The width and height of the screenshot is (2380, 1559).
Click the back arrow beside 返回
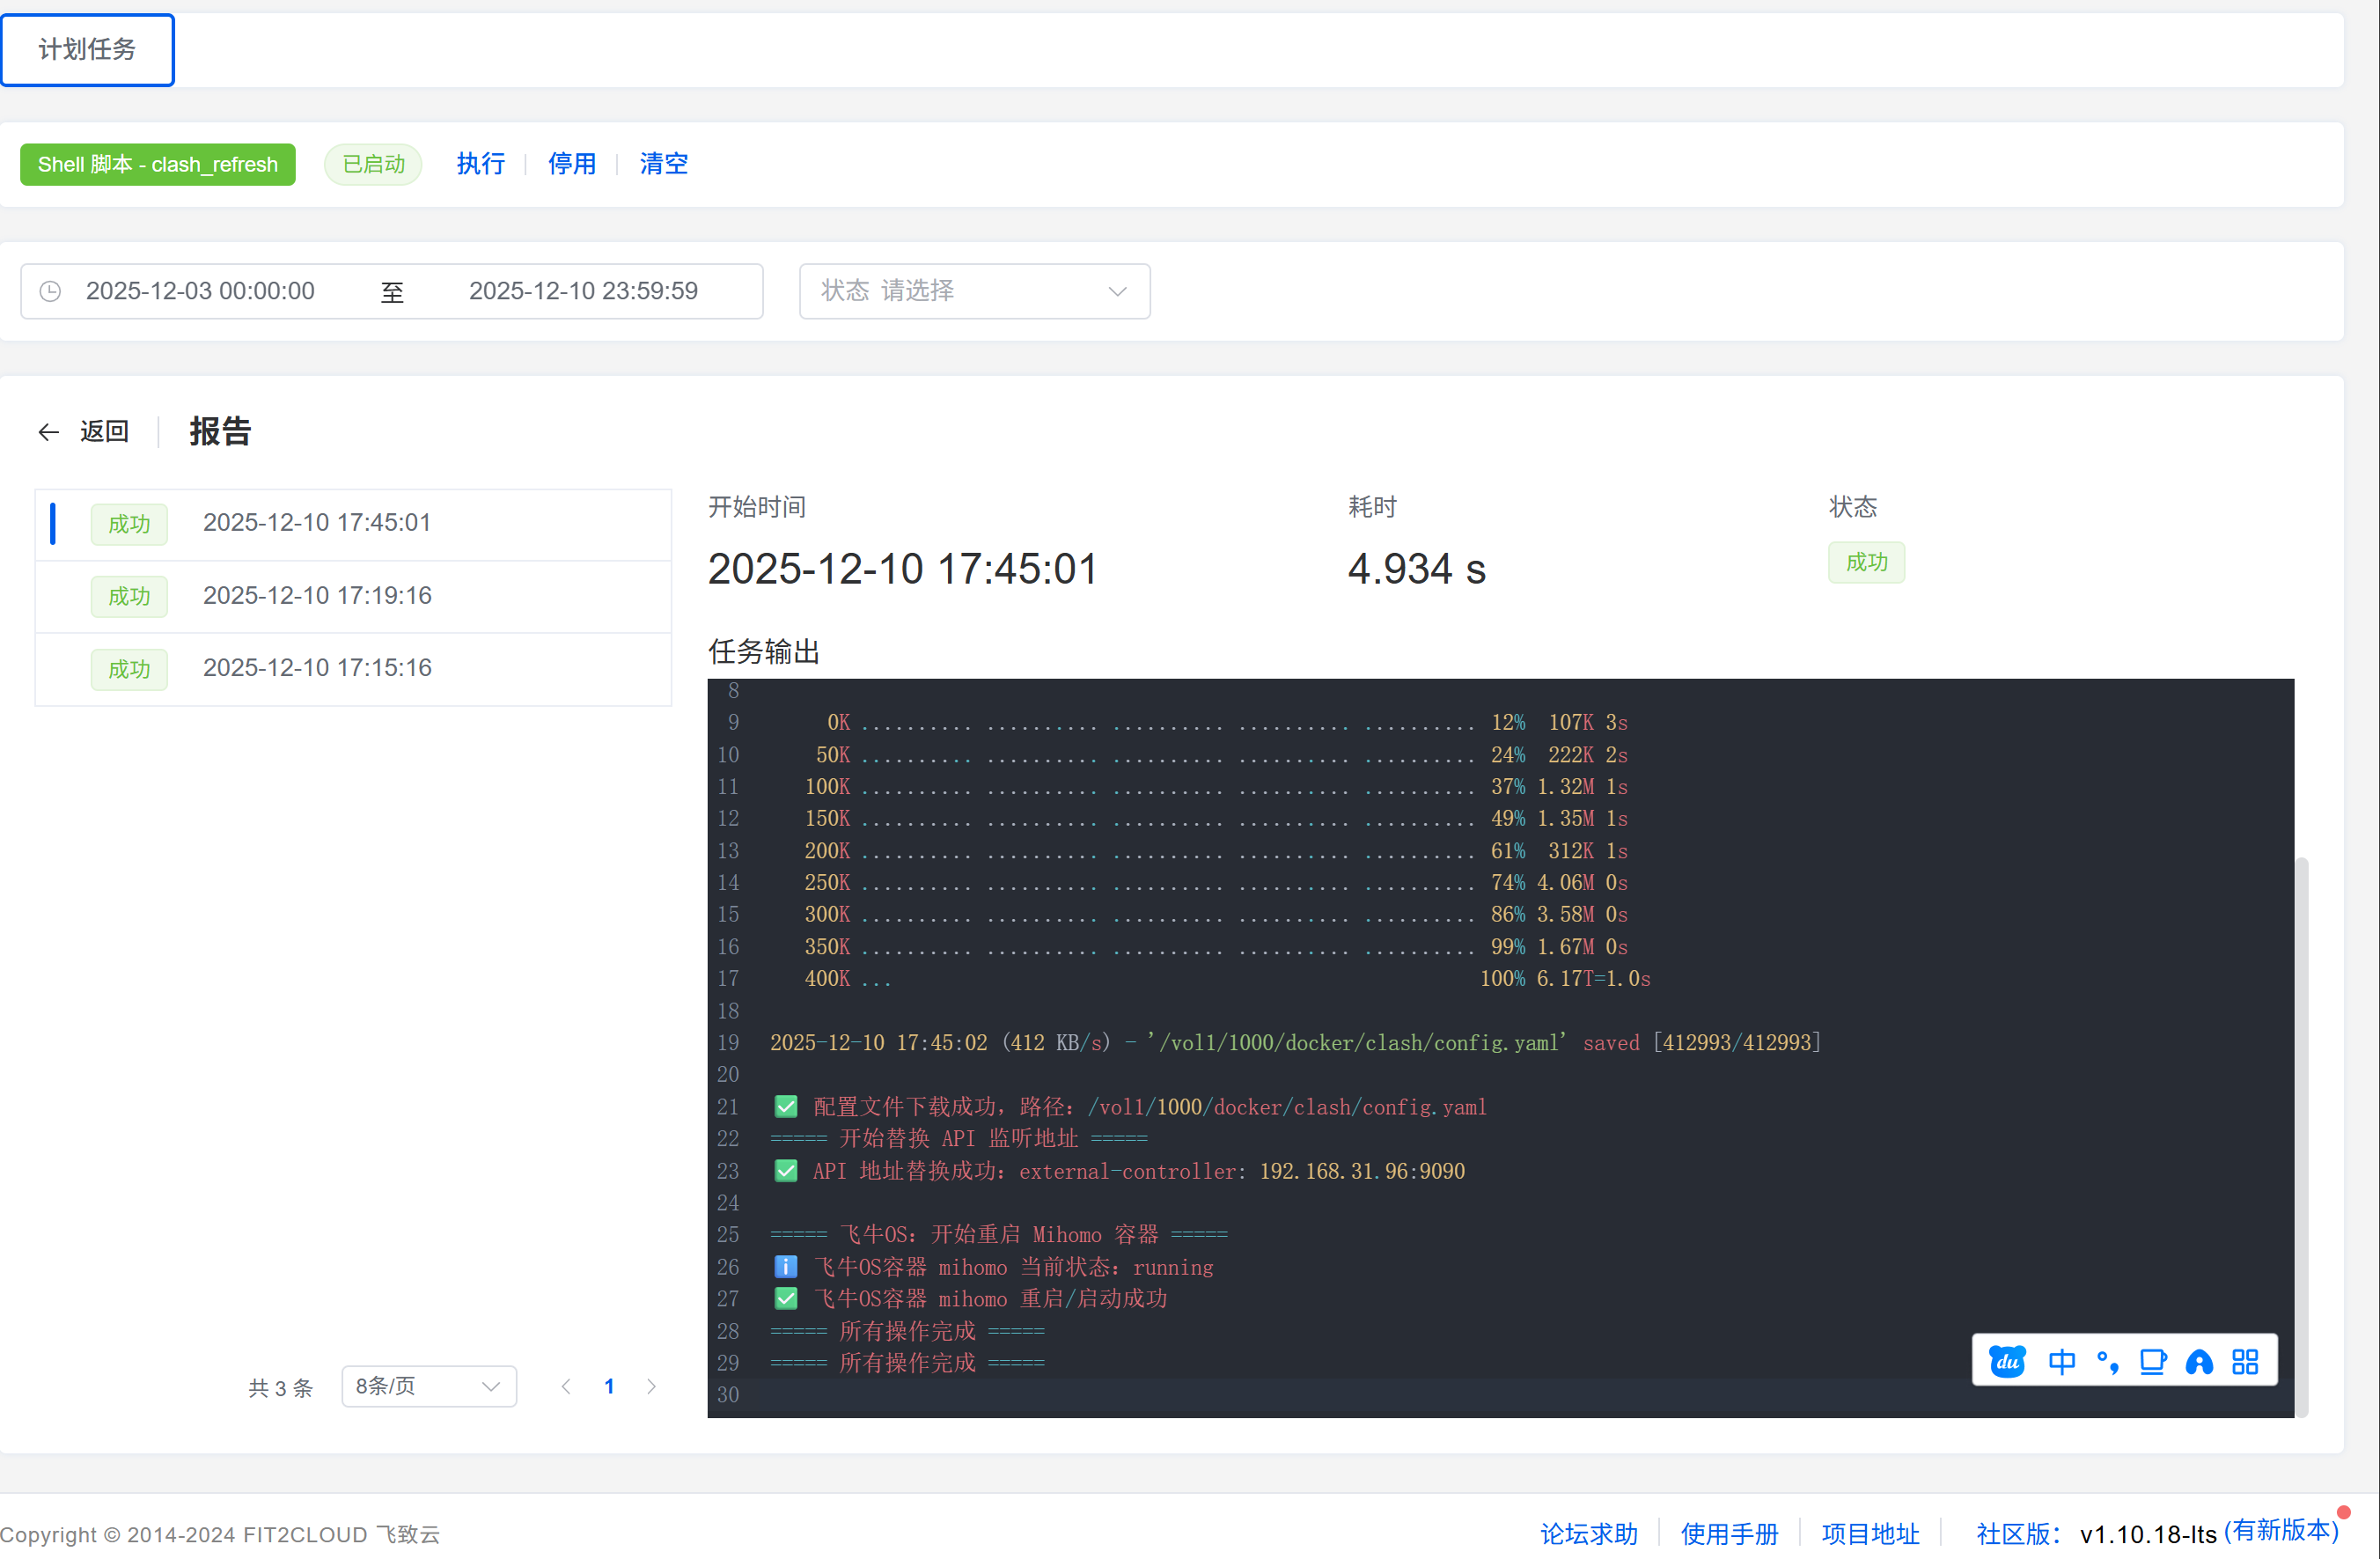point(48,431)
